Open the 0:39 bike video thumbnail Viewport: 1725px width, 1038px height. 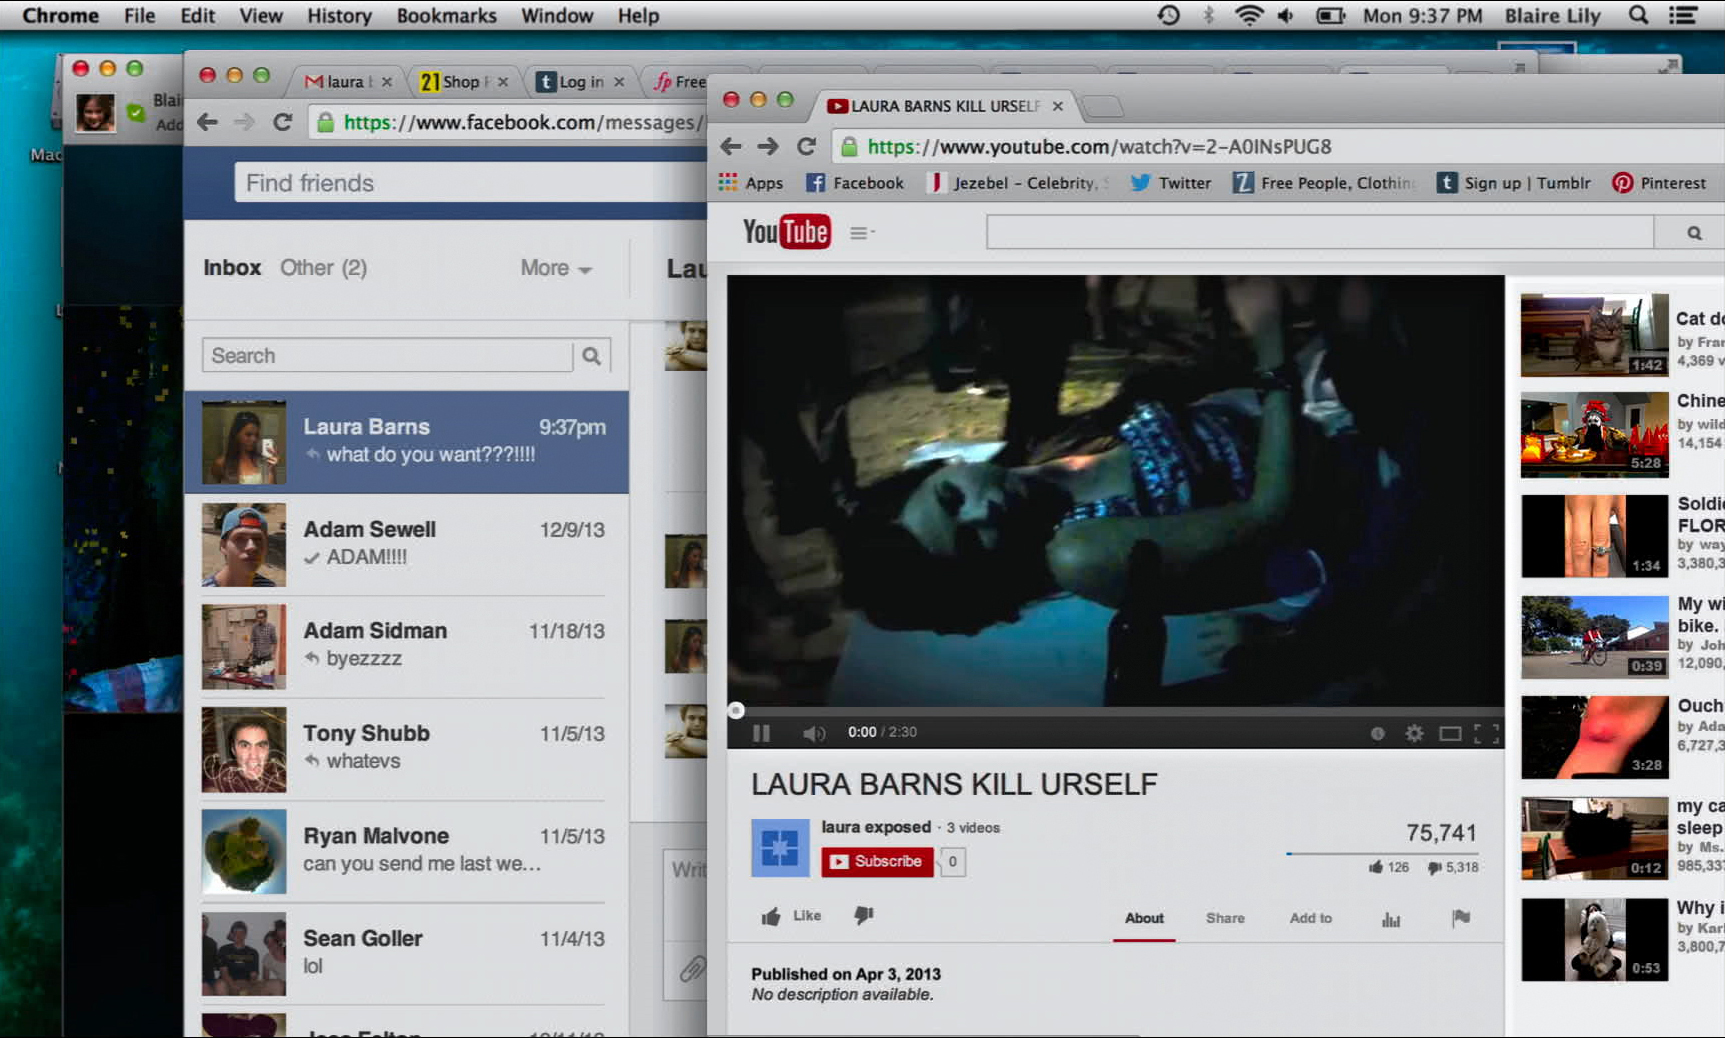point(1594,637)
